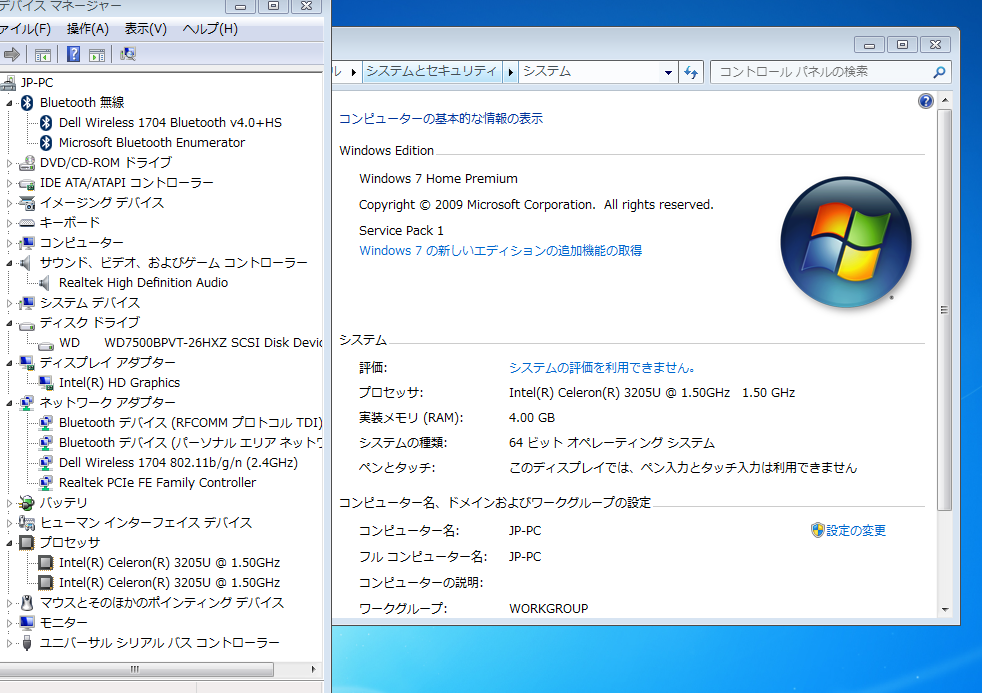Toggle the action pane display icon
Viewport: 982px width, 693px height.
(95, 55)
